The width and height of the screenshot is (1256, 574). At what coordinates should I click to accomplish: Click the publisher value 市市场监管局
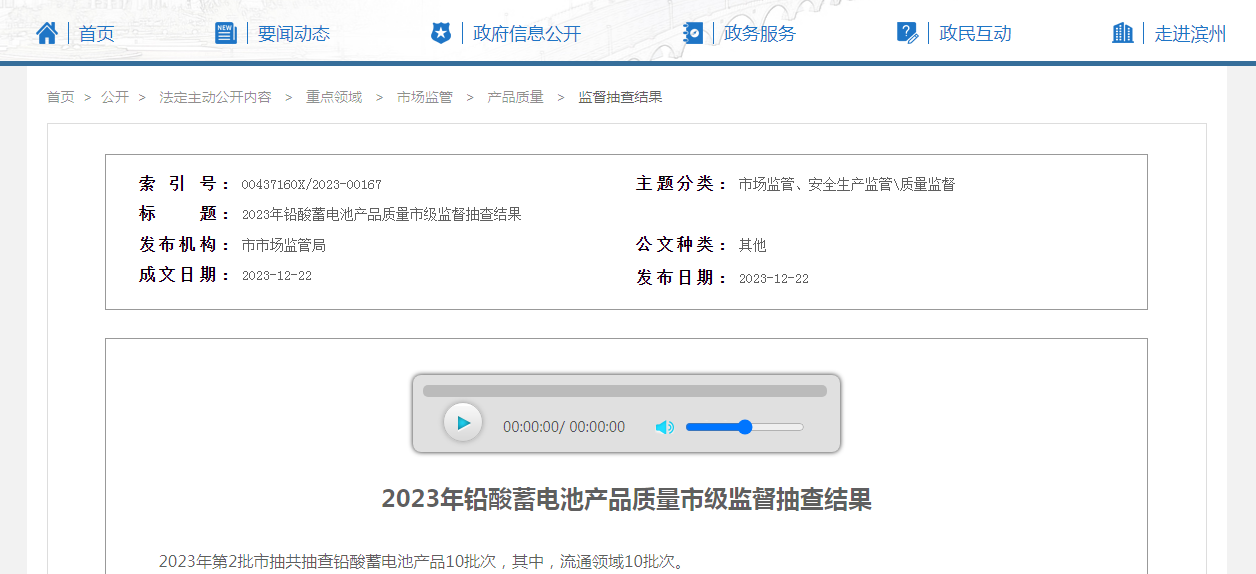coord(283,245)
